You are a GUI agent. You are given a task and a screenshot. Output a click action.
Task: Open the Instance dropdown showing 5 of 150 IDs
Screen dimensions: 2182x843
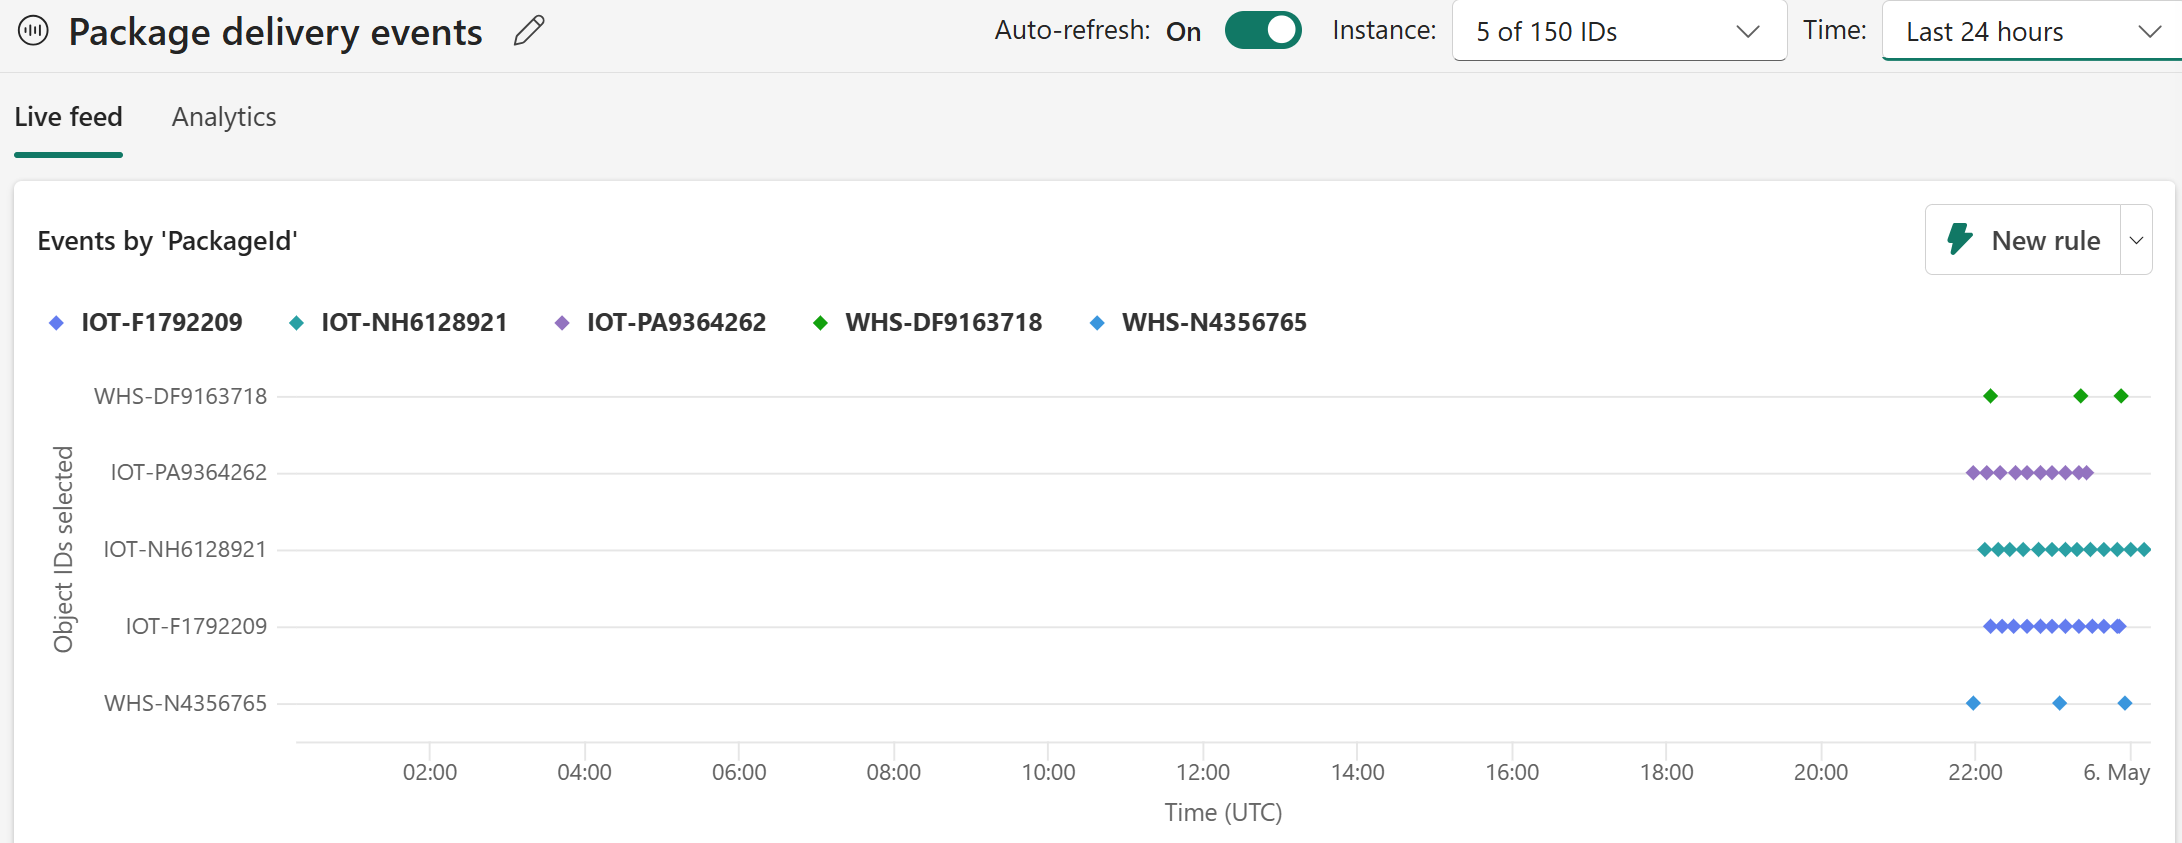[x=1619, y=31]
